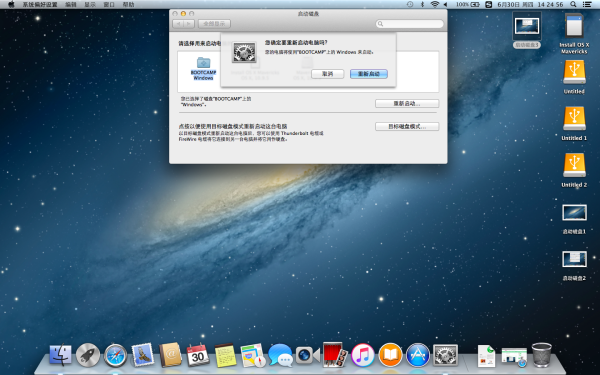Click the Time Machine menu bar icon
The image size is (600, 375).
pyautogui.click(x=410, y=5)
